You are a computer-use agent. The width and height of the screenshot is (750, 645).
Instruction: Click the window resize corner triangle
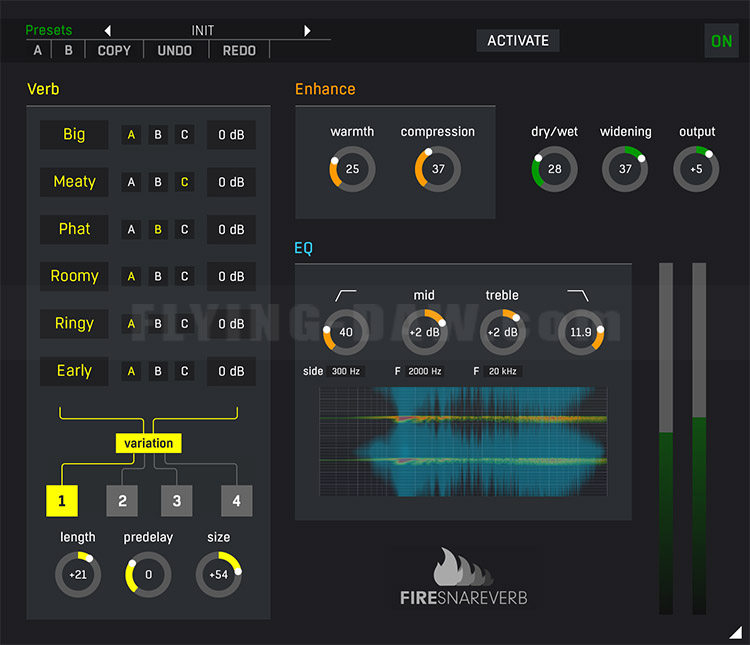(x=736, y=632)
